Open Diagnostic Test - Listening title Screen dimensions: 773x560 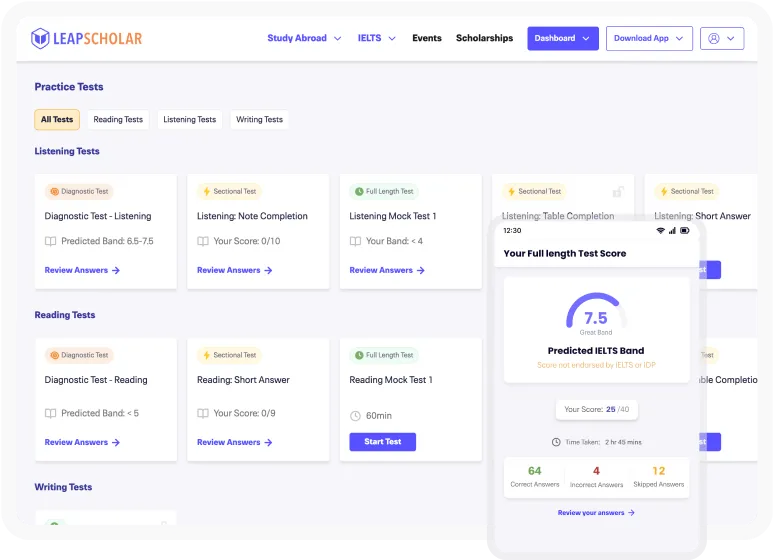point(98,216)
